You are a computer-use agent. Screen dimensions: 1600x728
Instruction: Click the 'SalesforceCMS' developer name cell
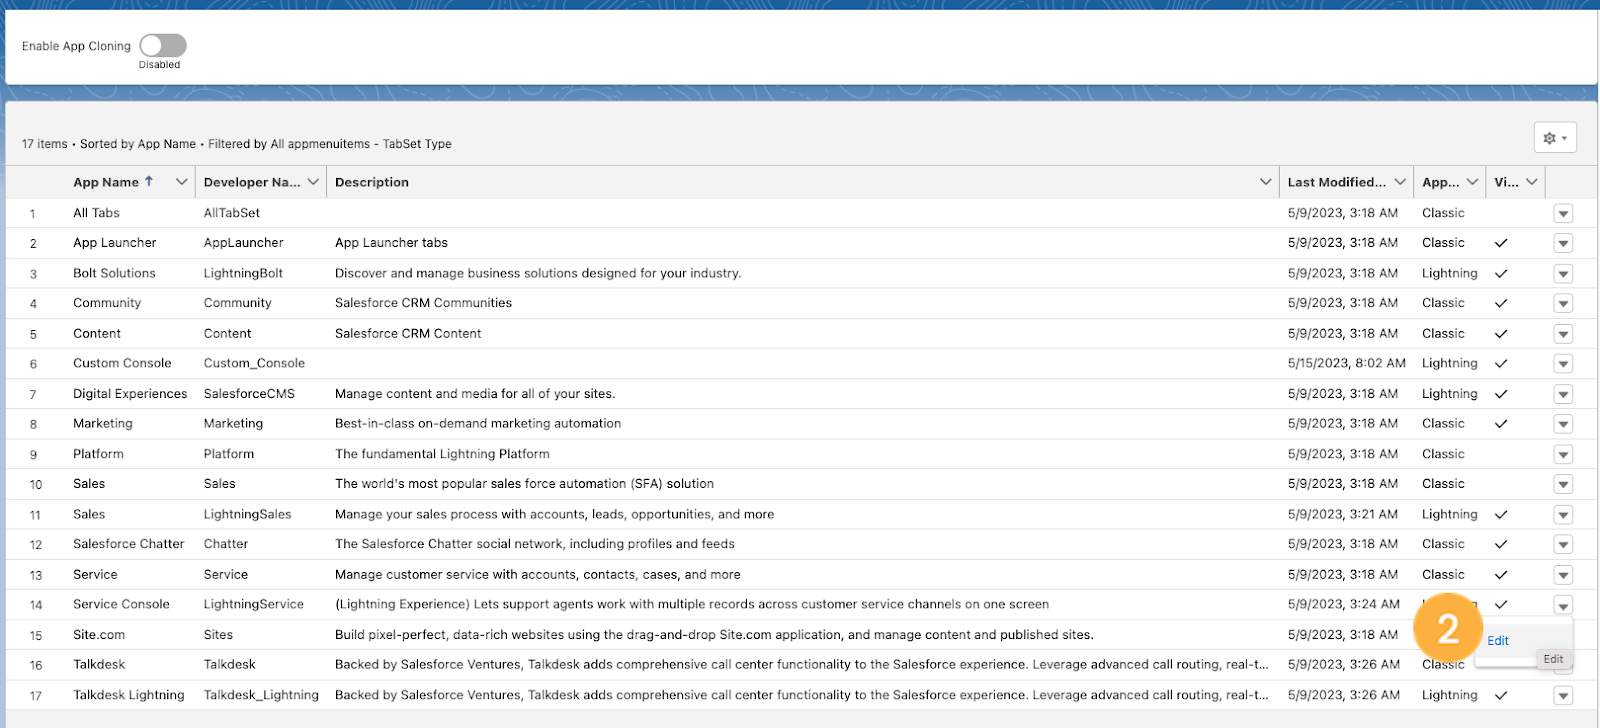coord(249,394)
